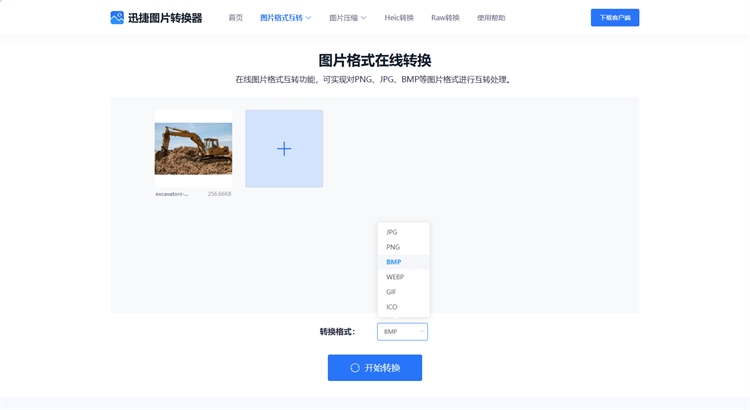Click the 迅捷图片转换器 logo icon
Viewport: 750px width, 410px height.
117,17
